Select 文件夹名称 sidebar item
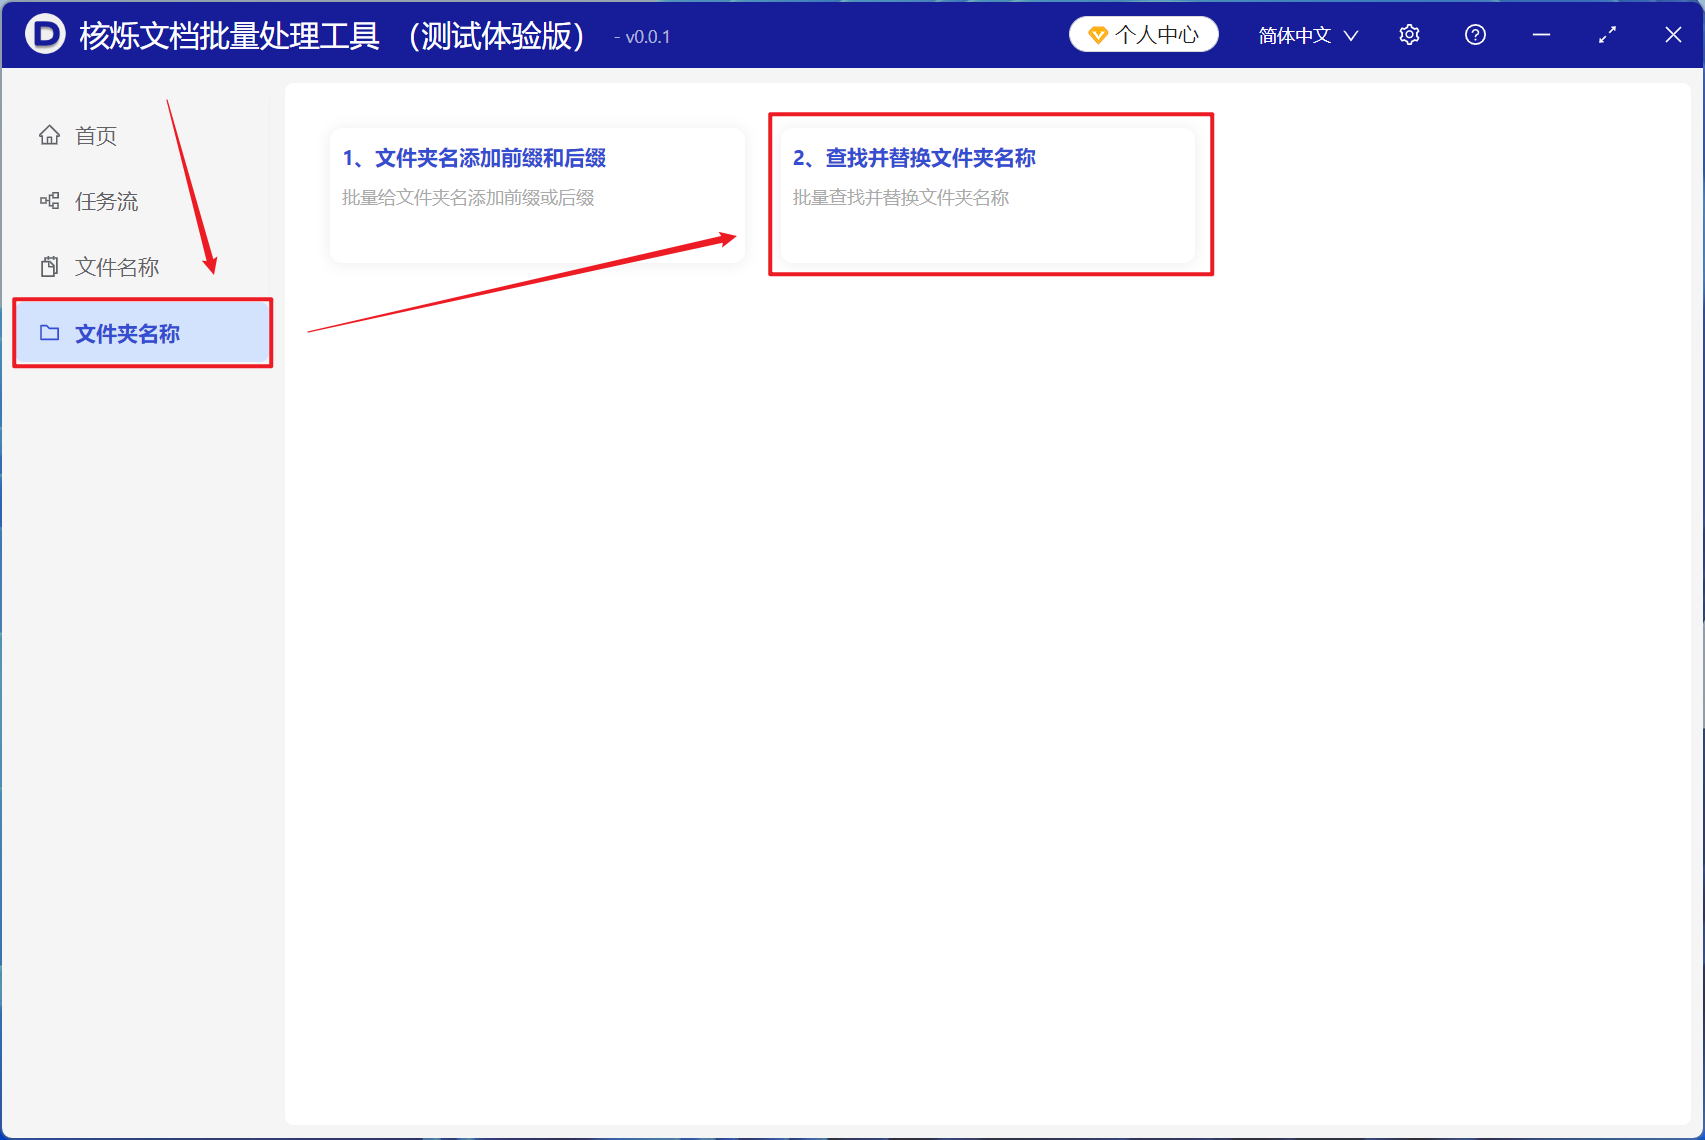Screen dimensions: 1705x1140 point(142,333)
